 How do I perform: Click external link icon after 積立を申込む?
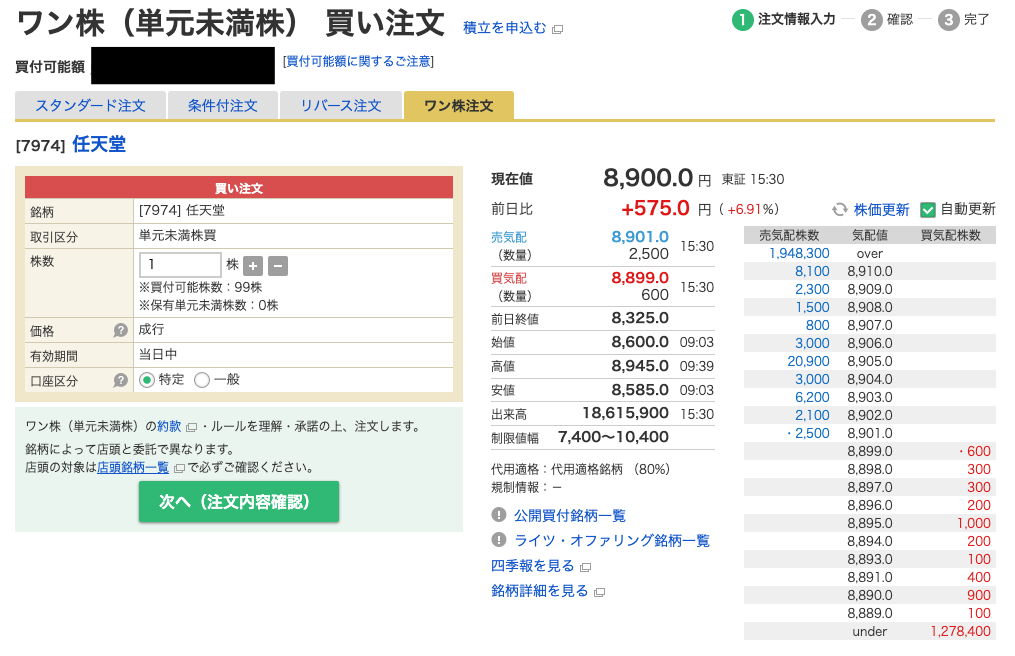pos(557,29)
